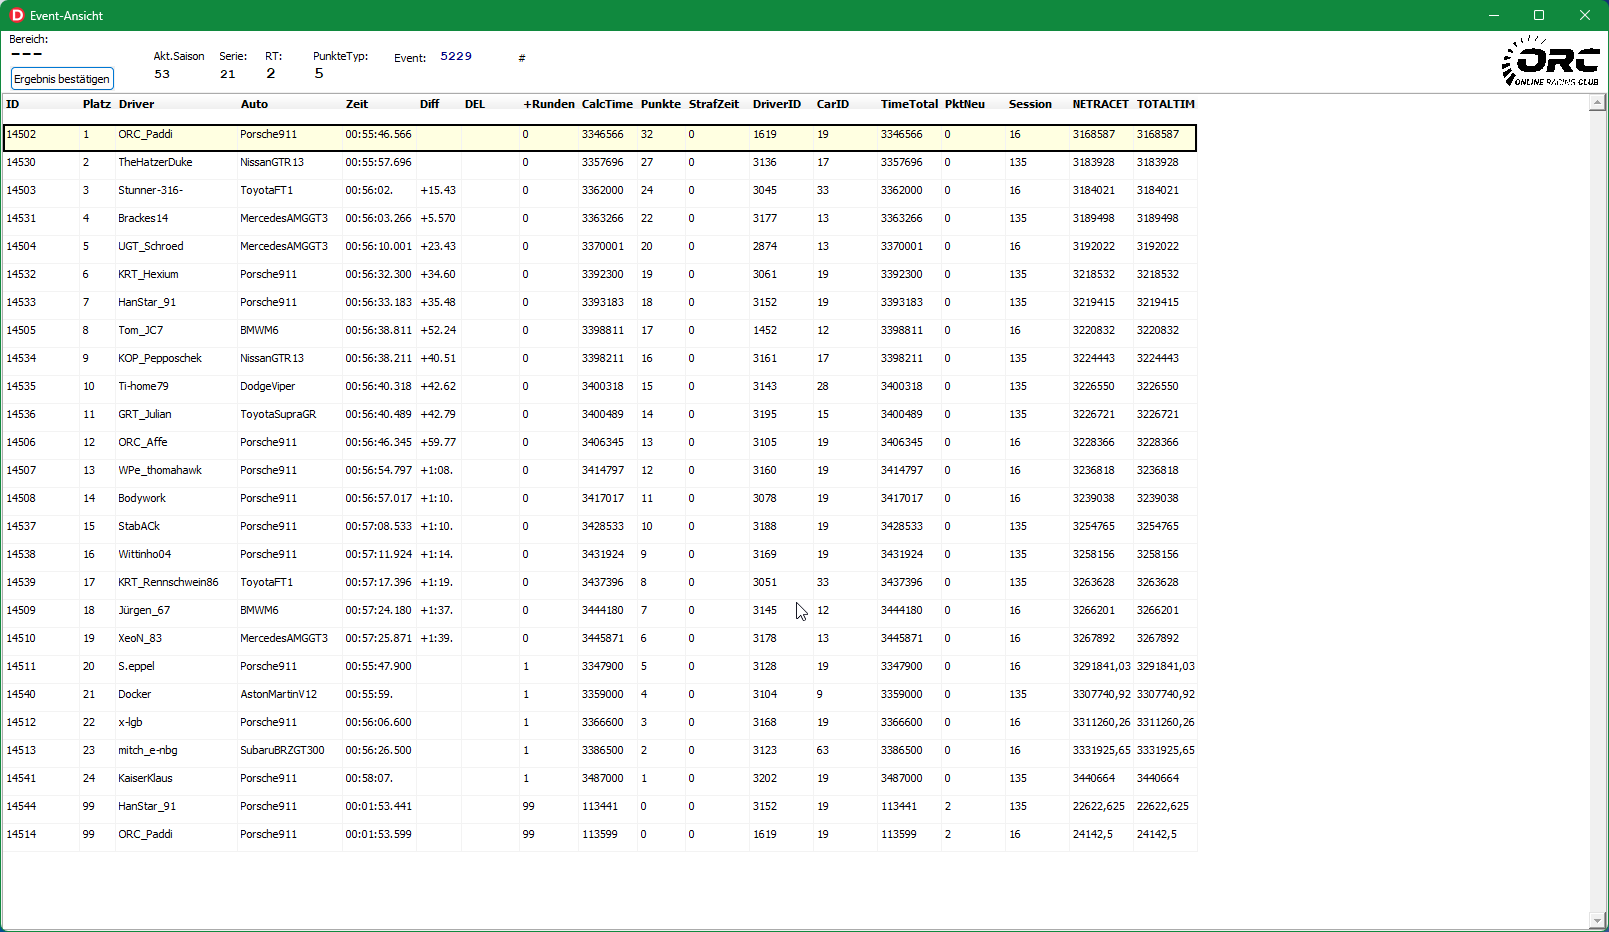Click the 'Zeit' column header
1609x932 pixels.
pos(357,104)
